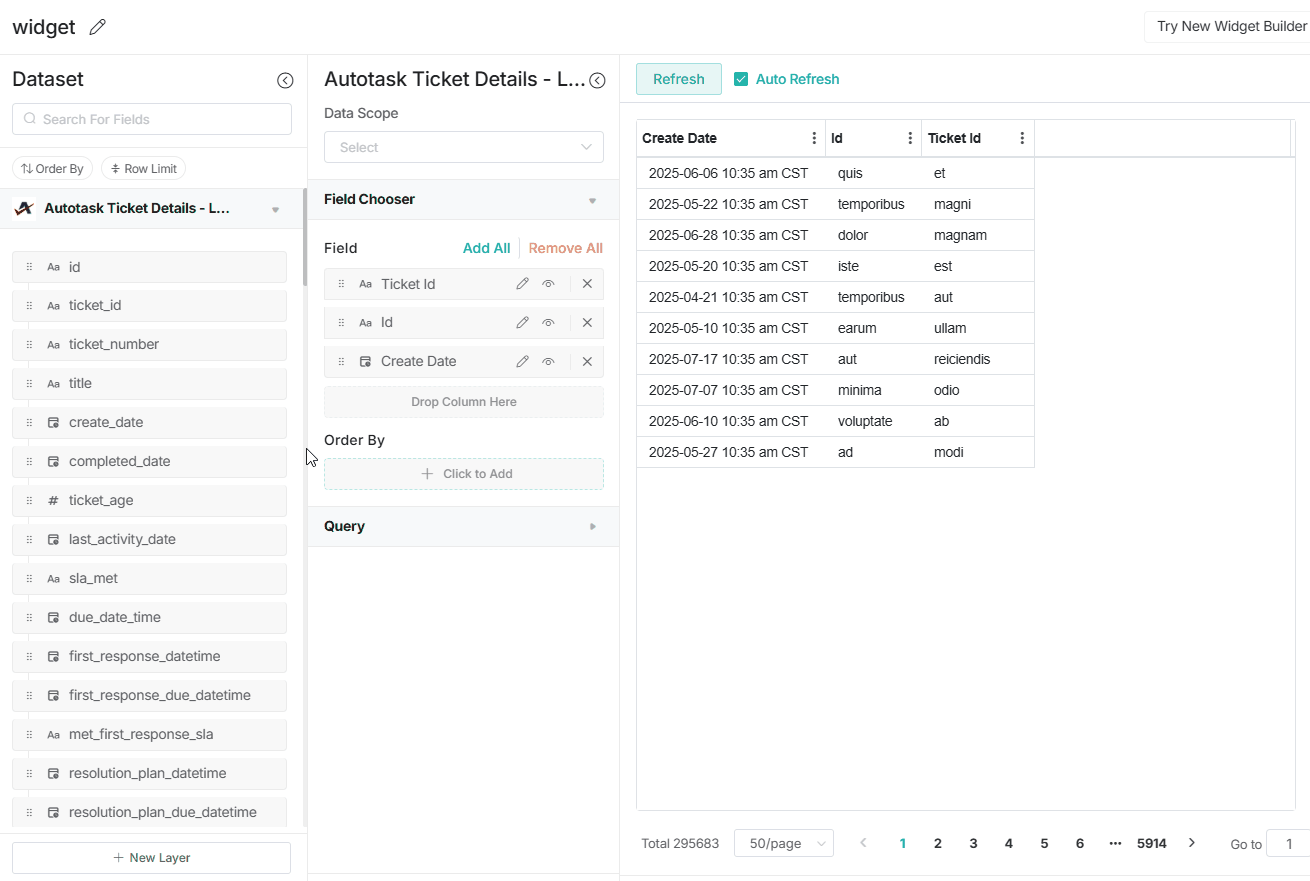
Task: Expand the Query section
Action: coord(464,526)
